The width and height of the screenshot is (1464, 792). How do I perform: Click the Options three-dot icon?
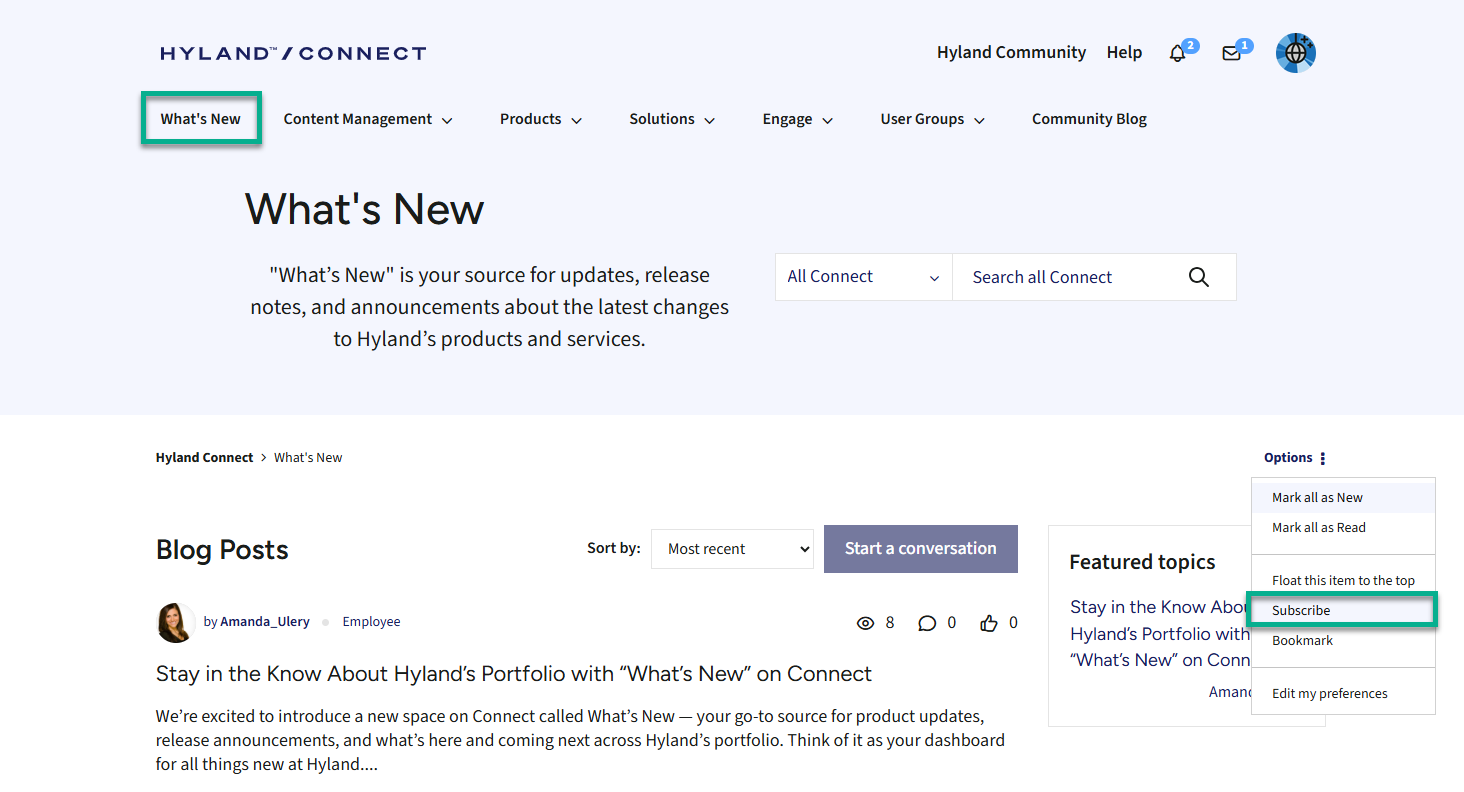(x=1322, y=458)
